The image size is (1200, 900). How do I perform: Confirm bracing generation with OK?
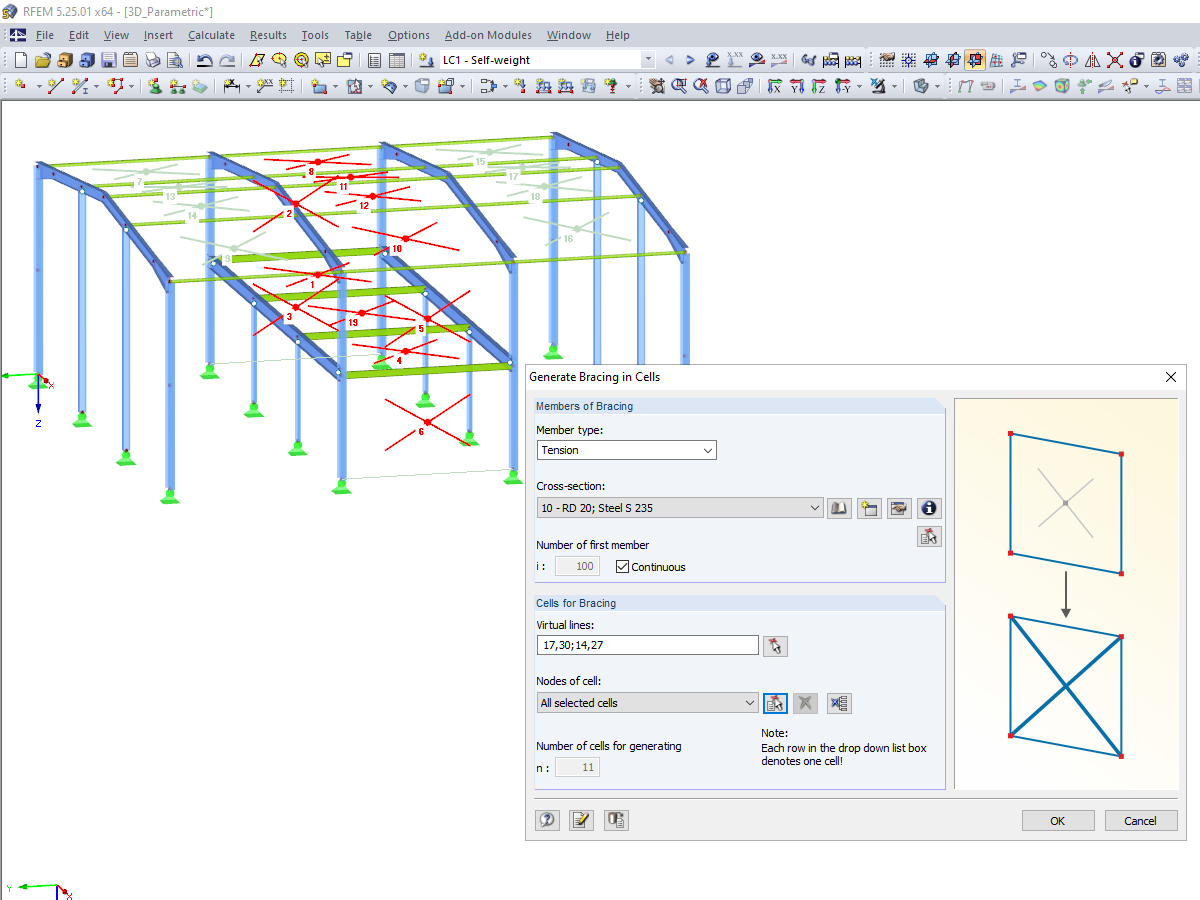pos(1057,820)
